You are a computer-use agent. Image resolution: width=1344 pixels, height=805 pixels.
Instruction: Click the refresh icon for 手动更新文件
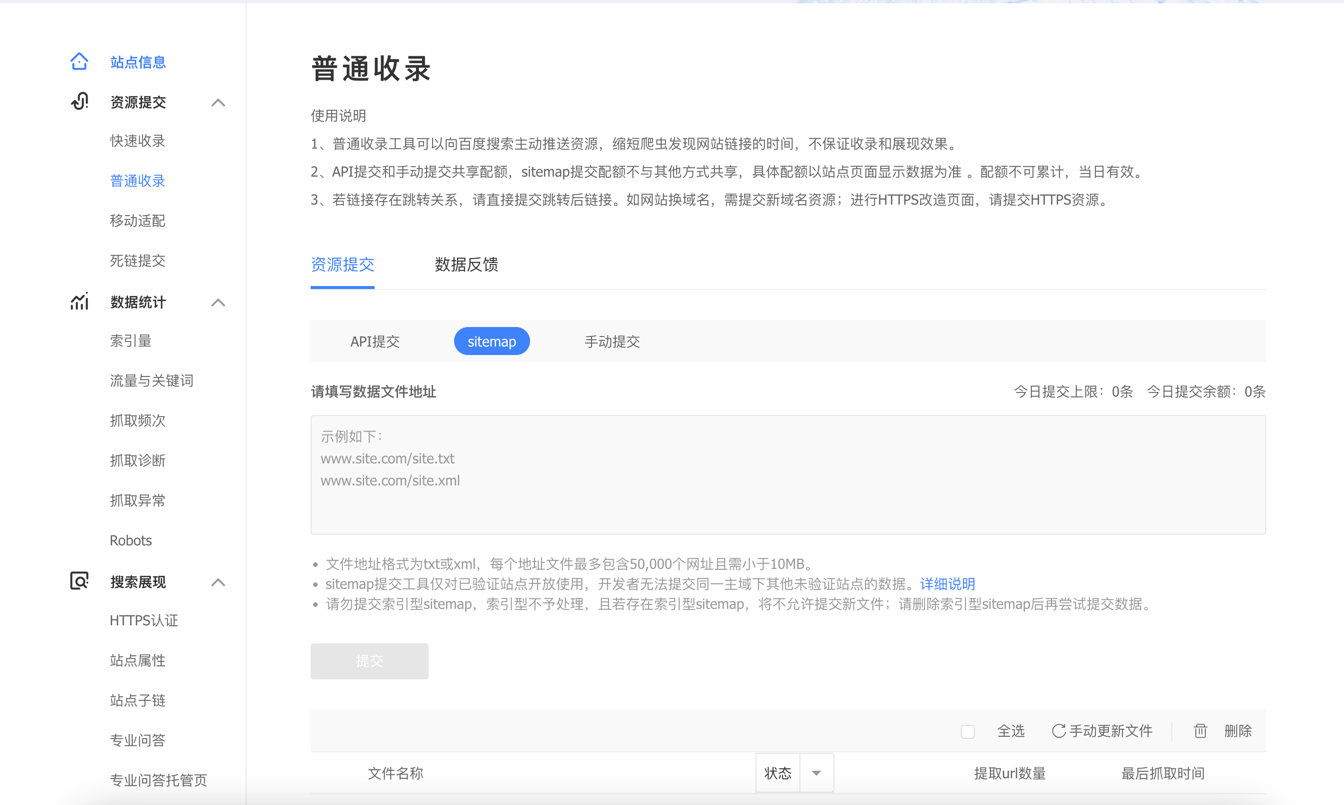click(1058, 731)
